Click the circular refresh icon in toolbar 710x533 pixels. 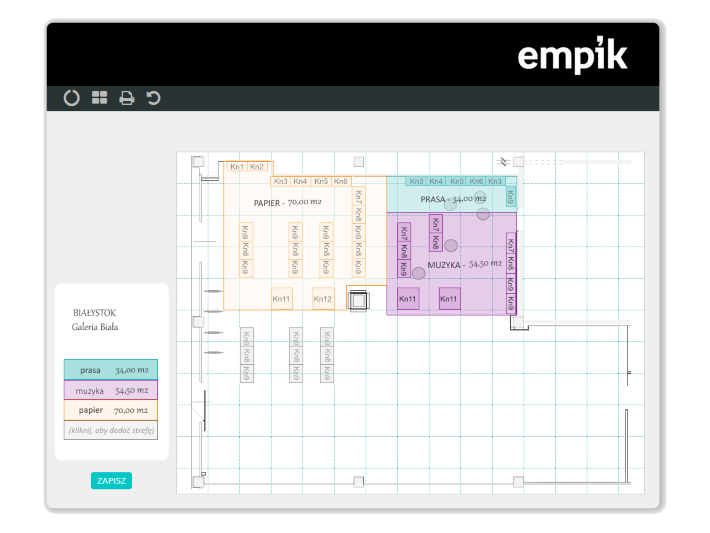click(x=72, y=98)
